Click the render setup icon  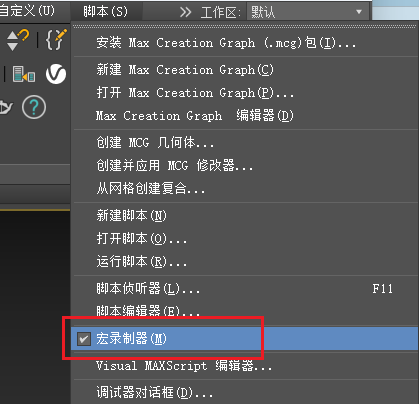coord(23,74)
